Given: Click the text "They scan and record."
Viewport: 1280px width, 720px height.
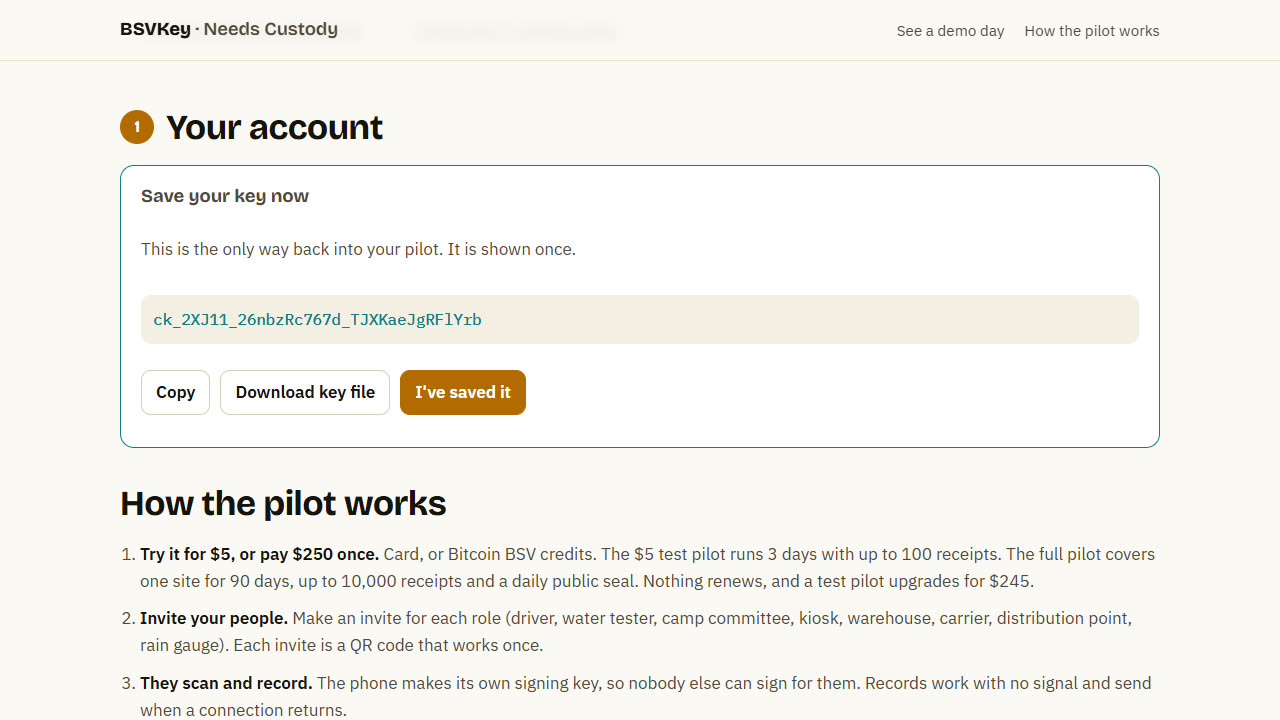Looking at the screenshot, I should 226,683.
